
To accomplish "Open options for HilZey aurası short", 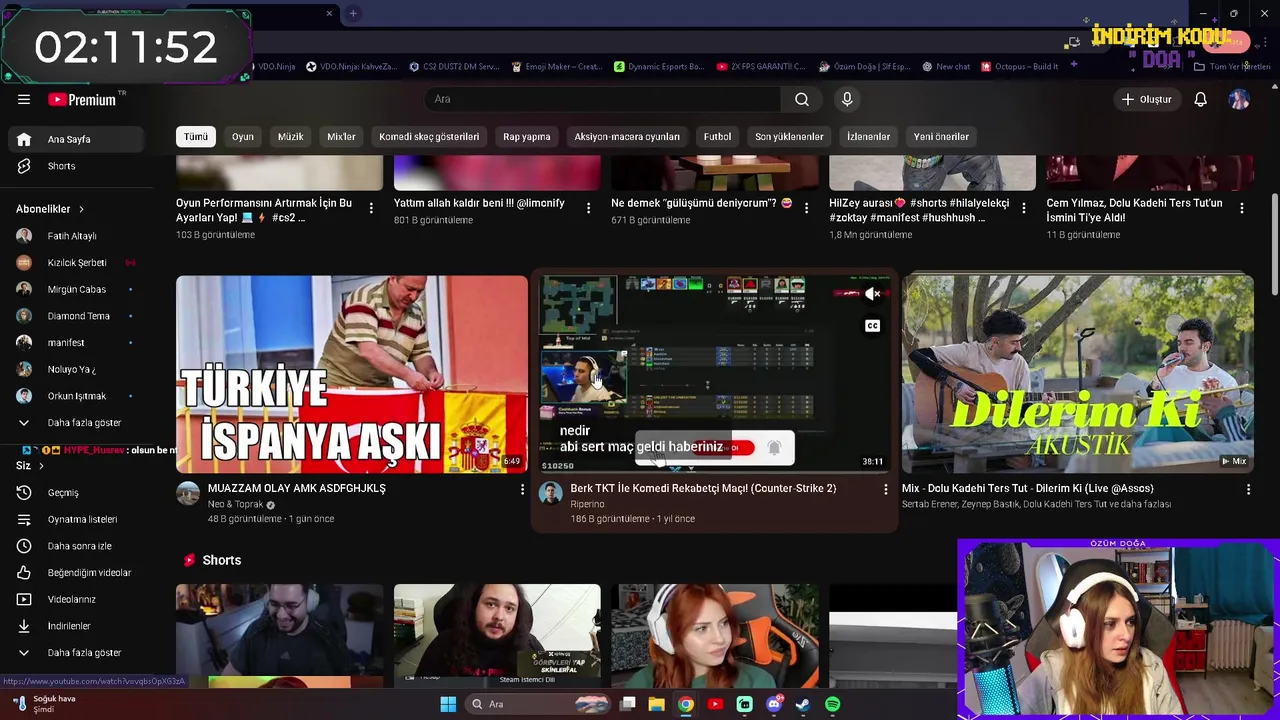I will 1024,208.
